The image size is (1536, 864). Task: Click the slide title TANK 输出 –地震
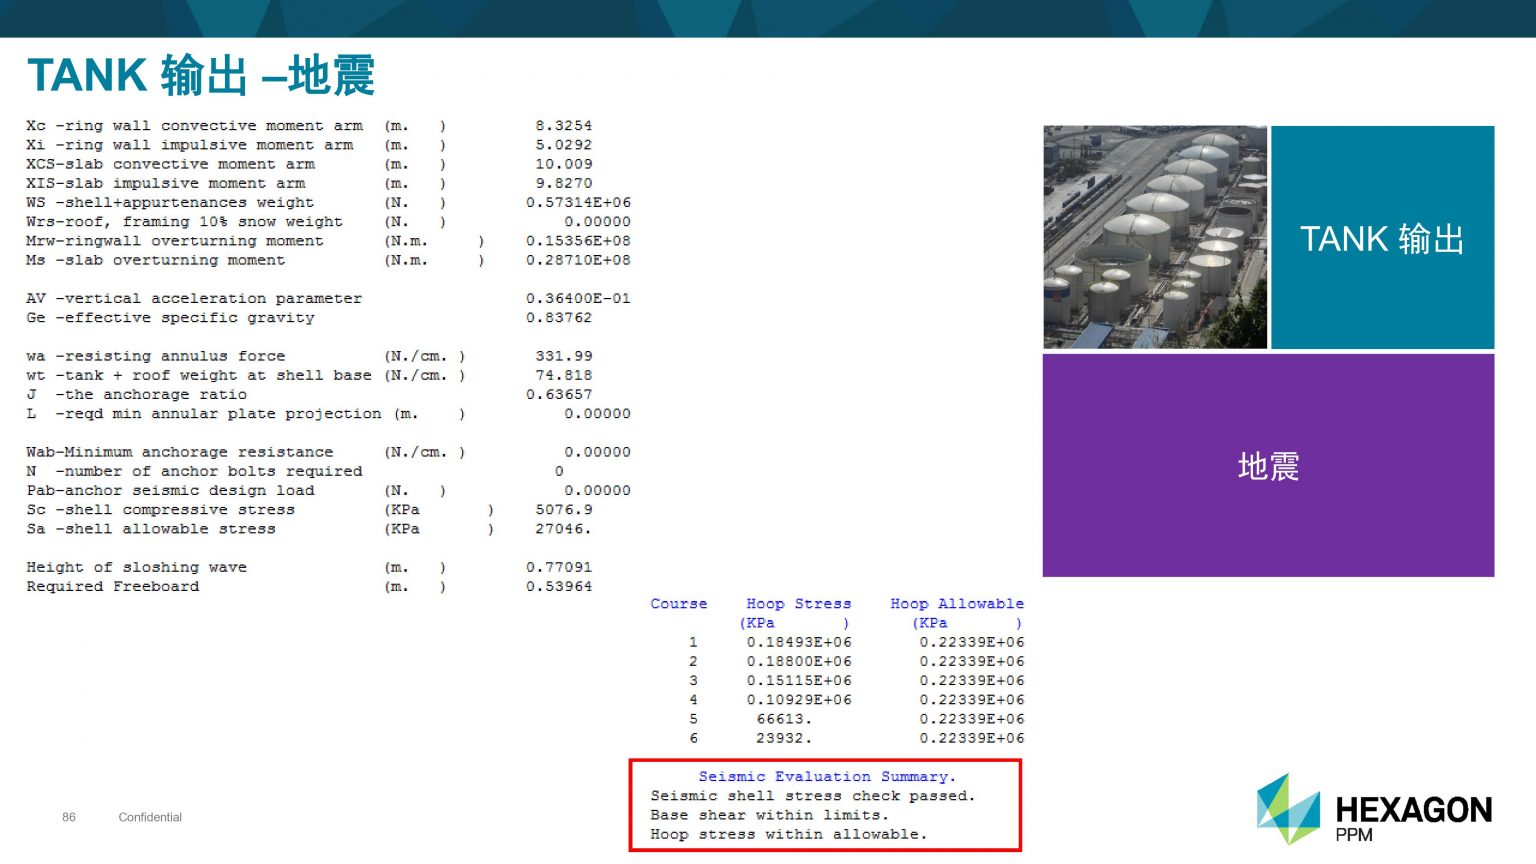[201, 76]
